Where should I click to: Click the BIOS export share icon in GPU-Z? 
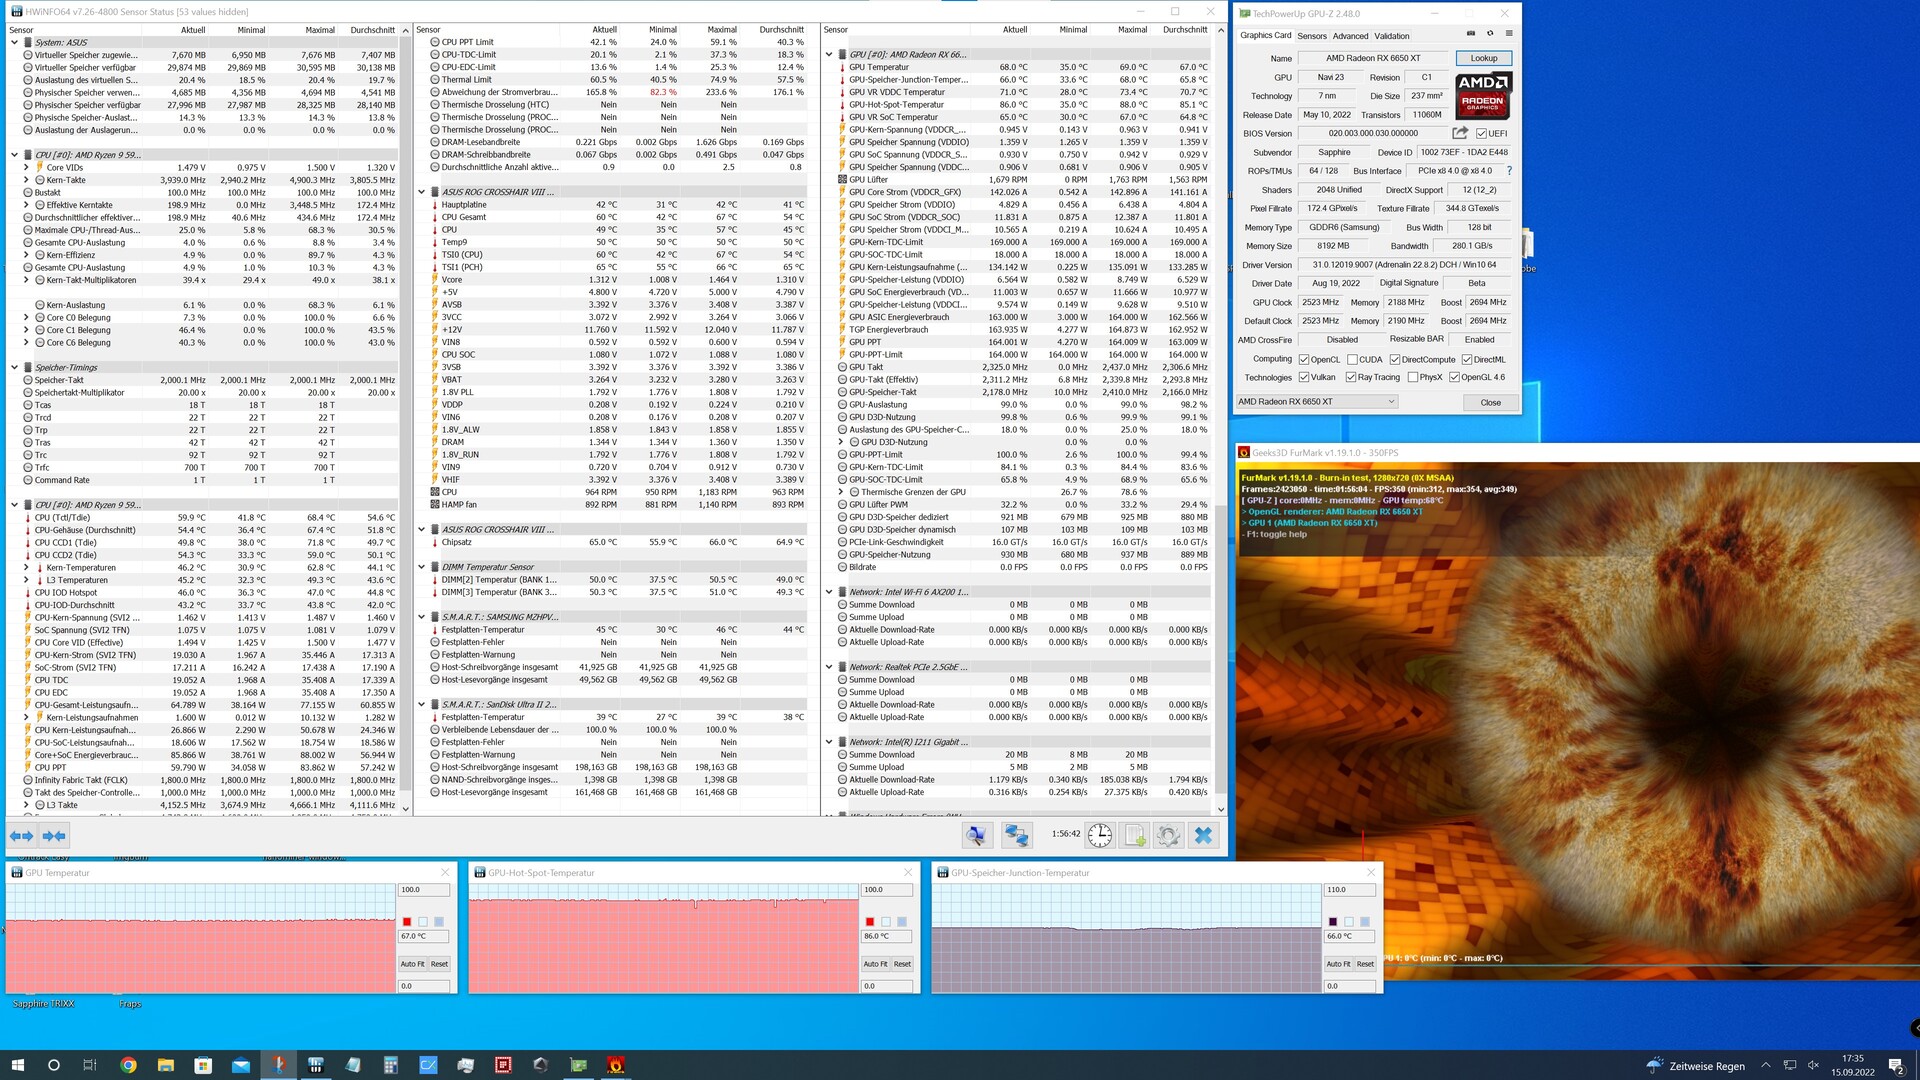click(1460, 133)
